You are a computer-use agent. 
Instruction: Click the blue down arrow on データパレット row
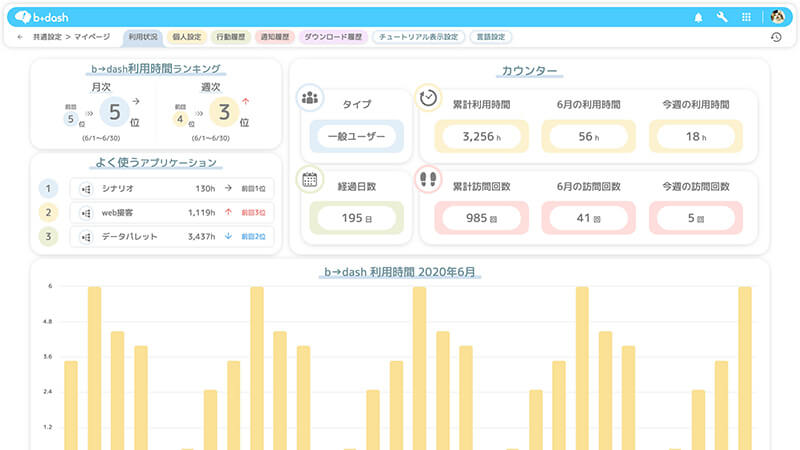228,236
